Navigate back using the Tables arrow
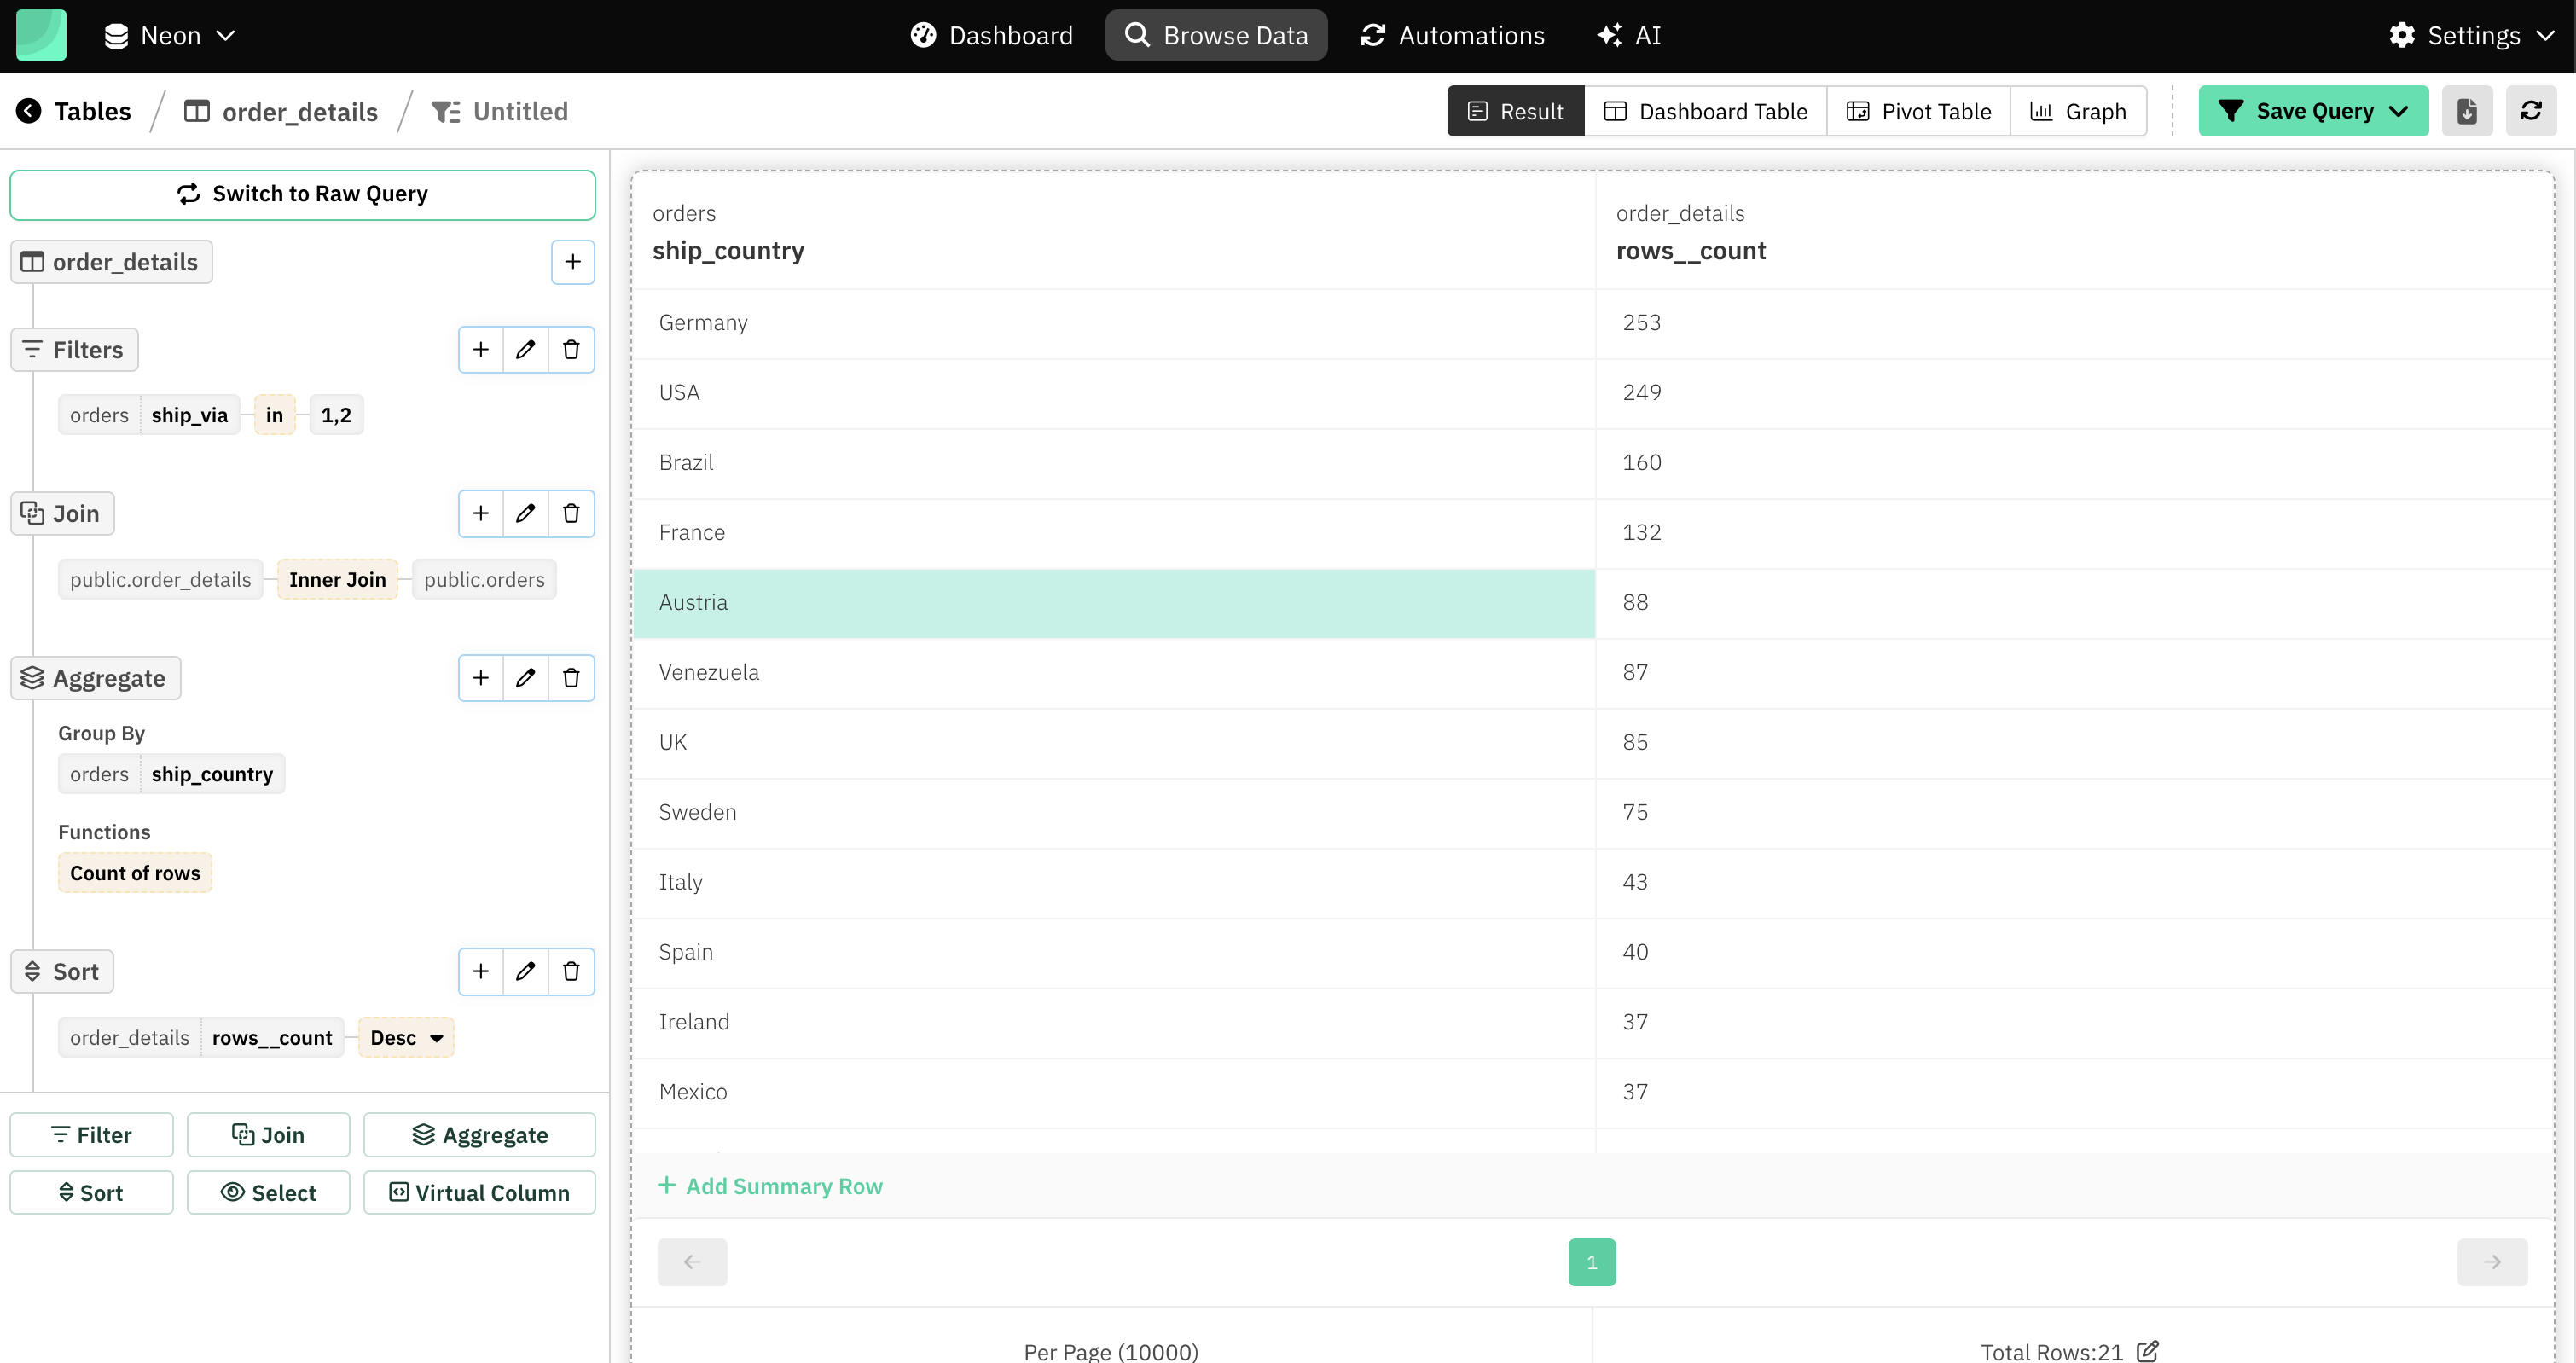This screenshot has width=2576, height=1363. pos(27,111)
